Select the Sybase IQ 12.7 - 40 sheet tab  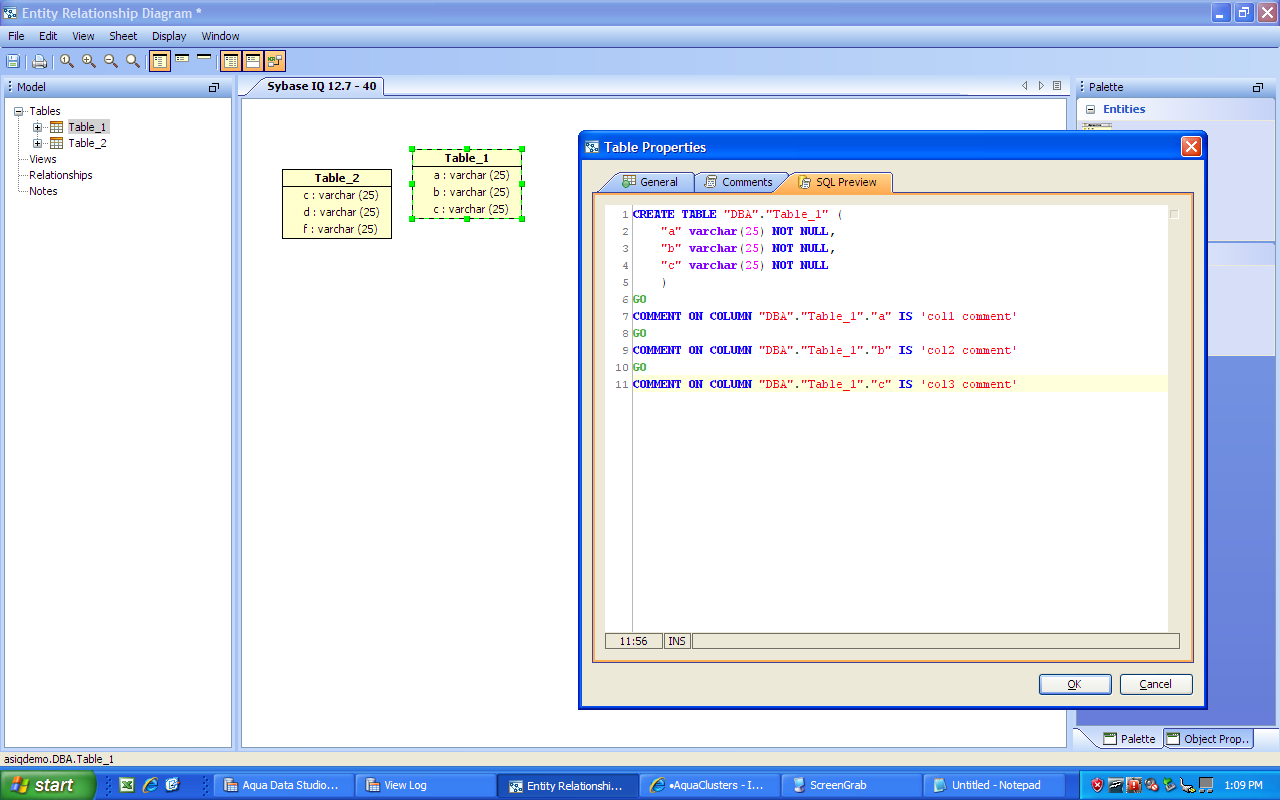click(321, 86)
